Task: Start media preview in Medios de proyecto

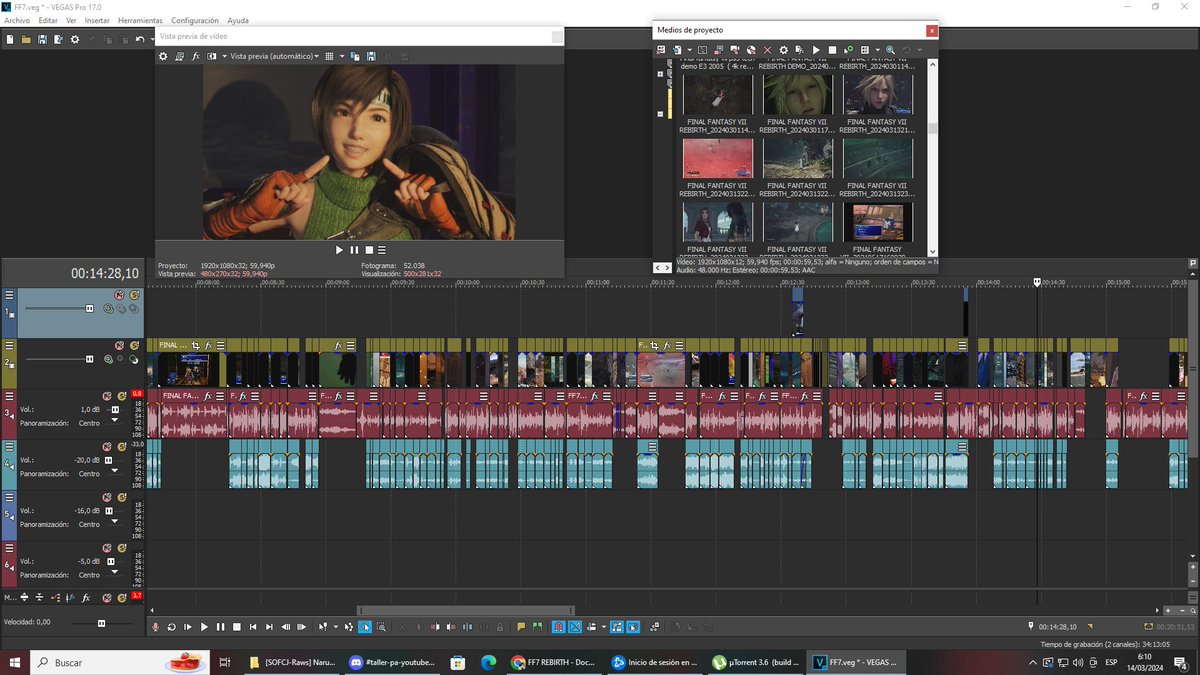Action: (x=816, y=50)
